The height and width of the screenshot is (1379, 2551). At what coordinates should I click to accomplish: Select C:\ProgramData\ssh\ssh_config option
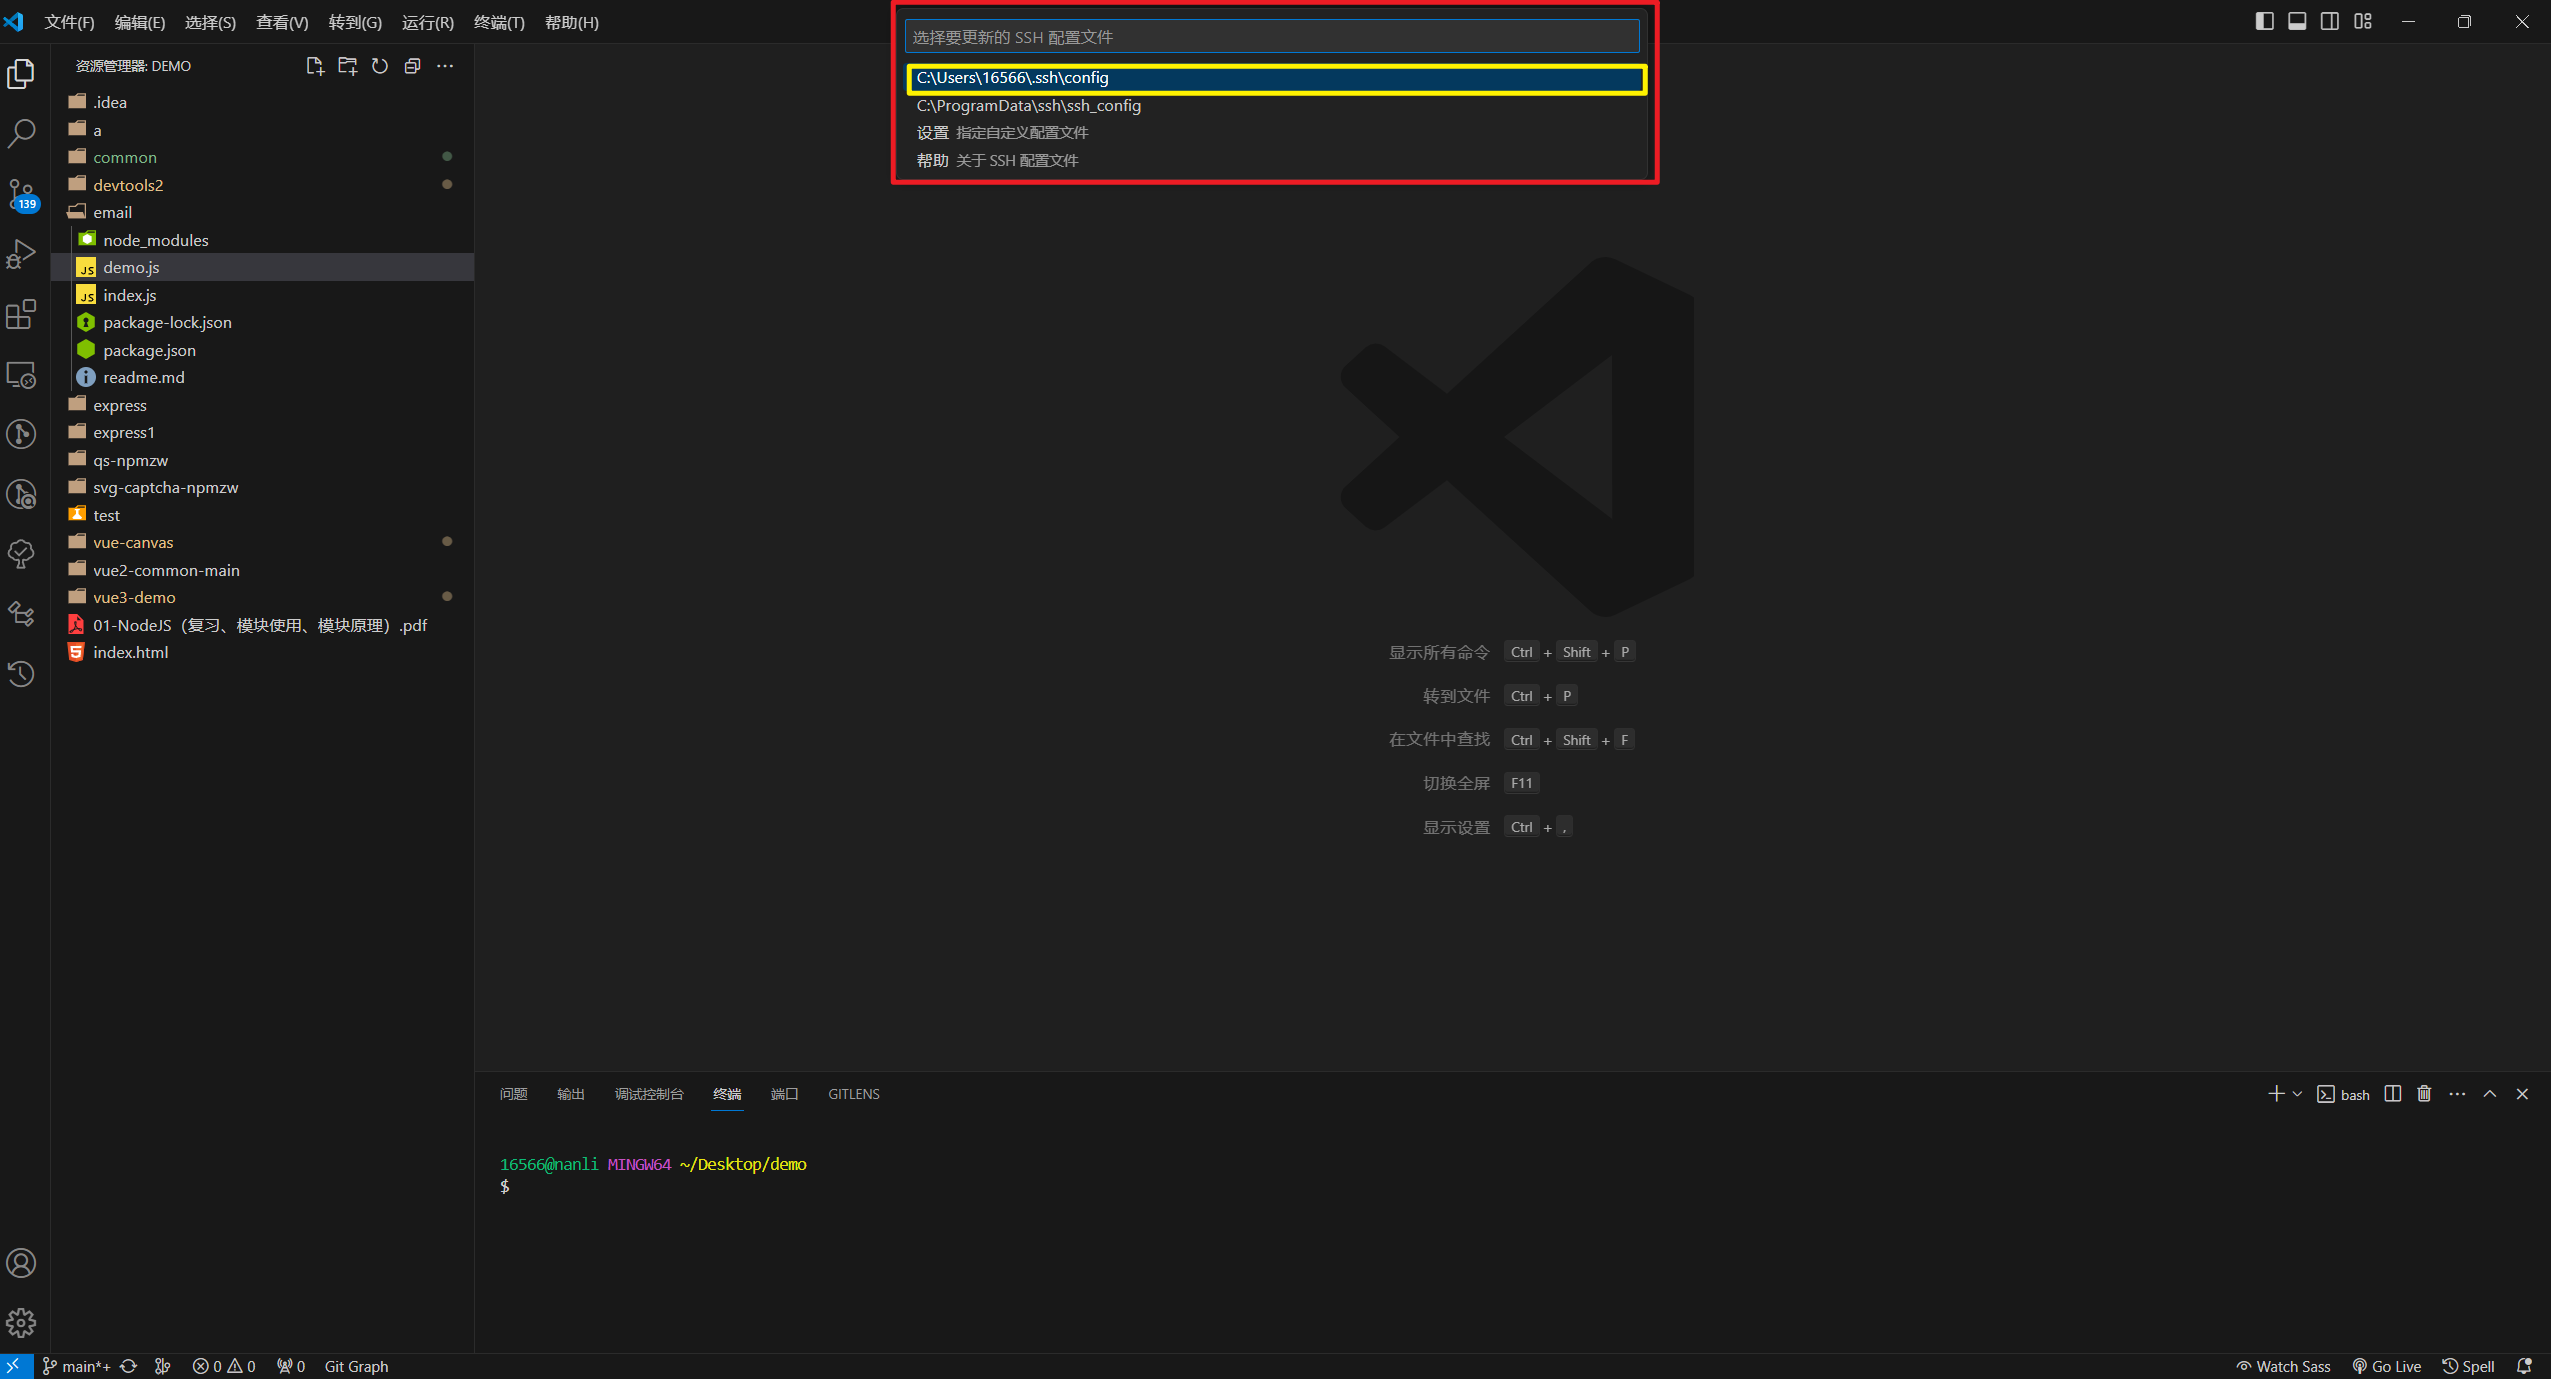[1029, 105]
